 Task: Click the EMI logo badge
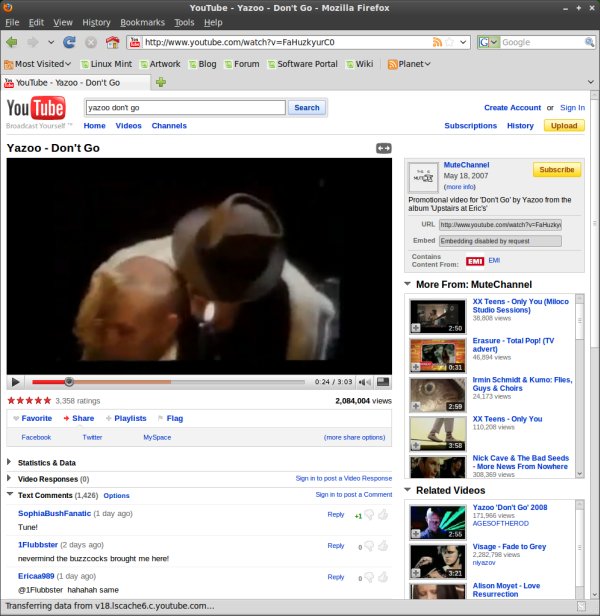475,261
